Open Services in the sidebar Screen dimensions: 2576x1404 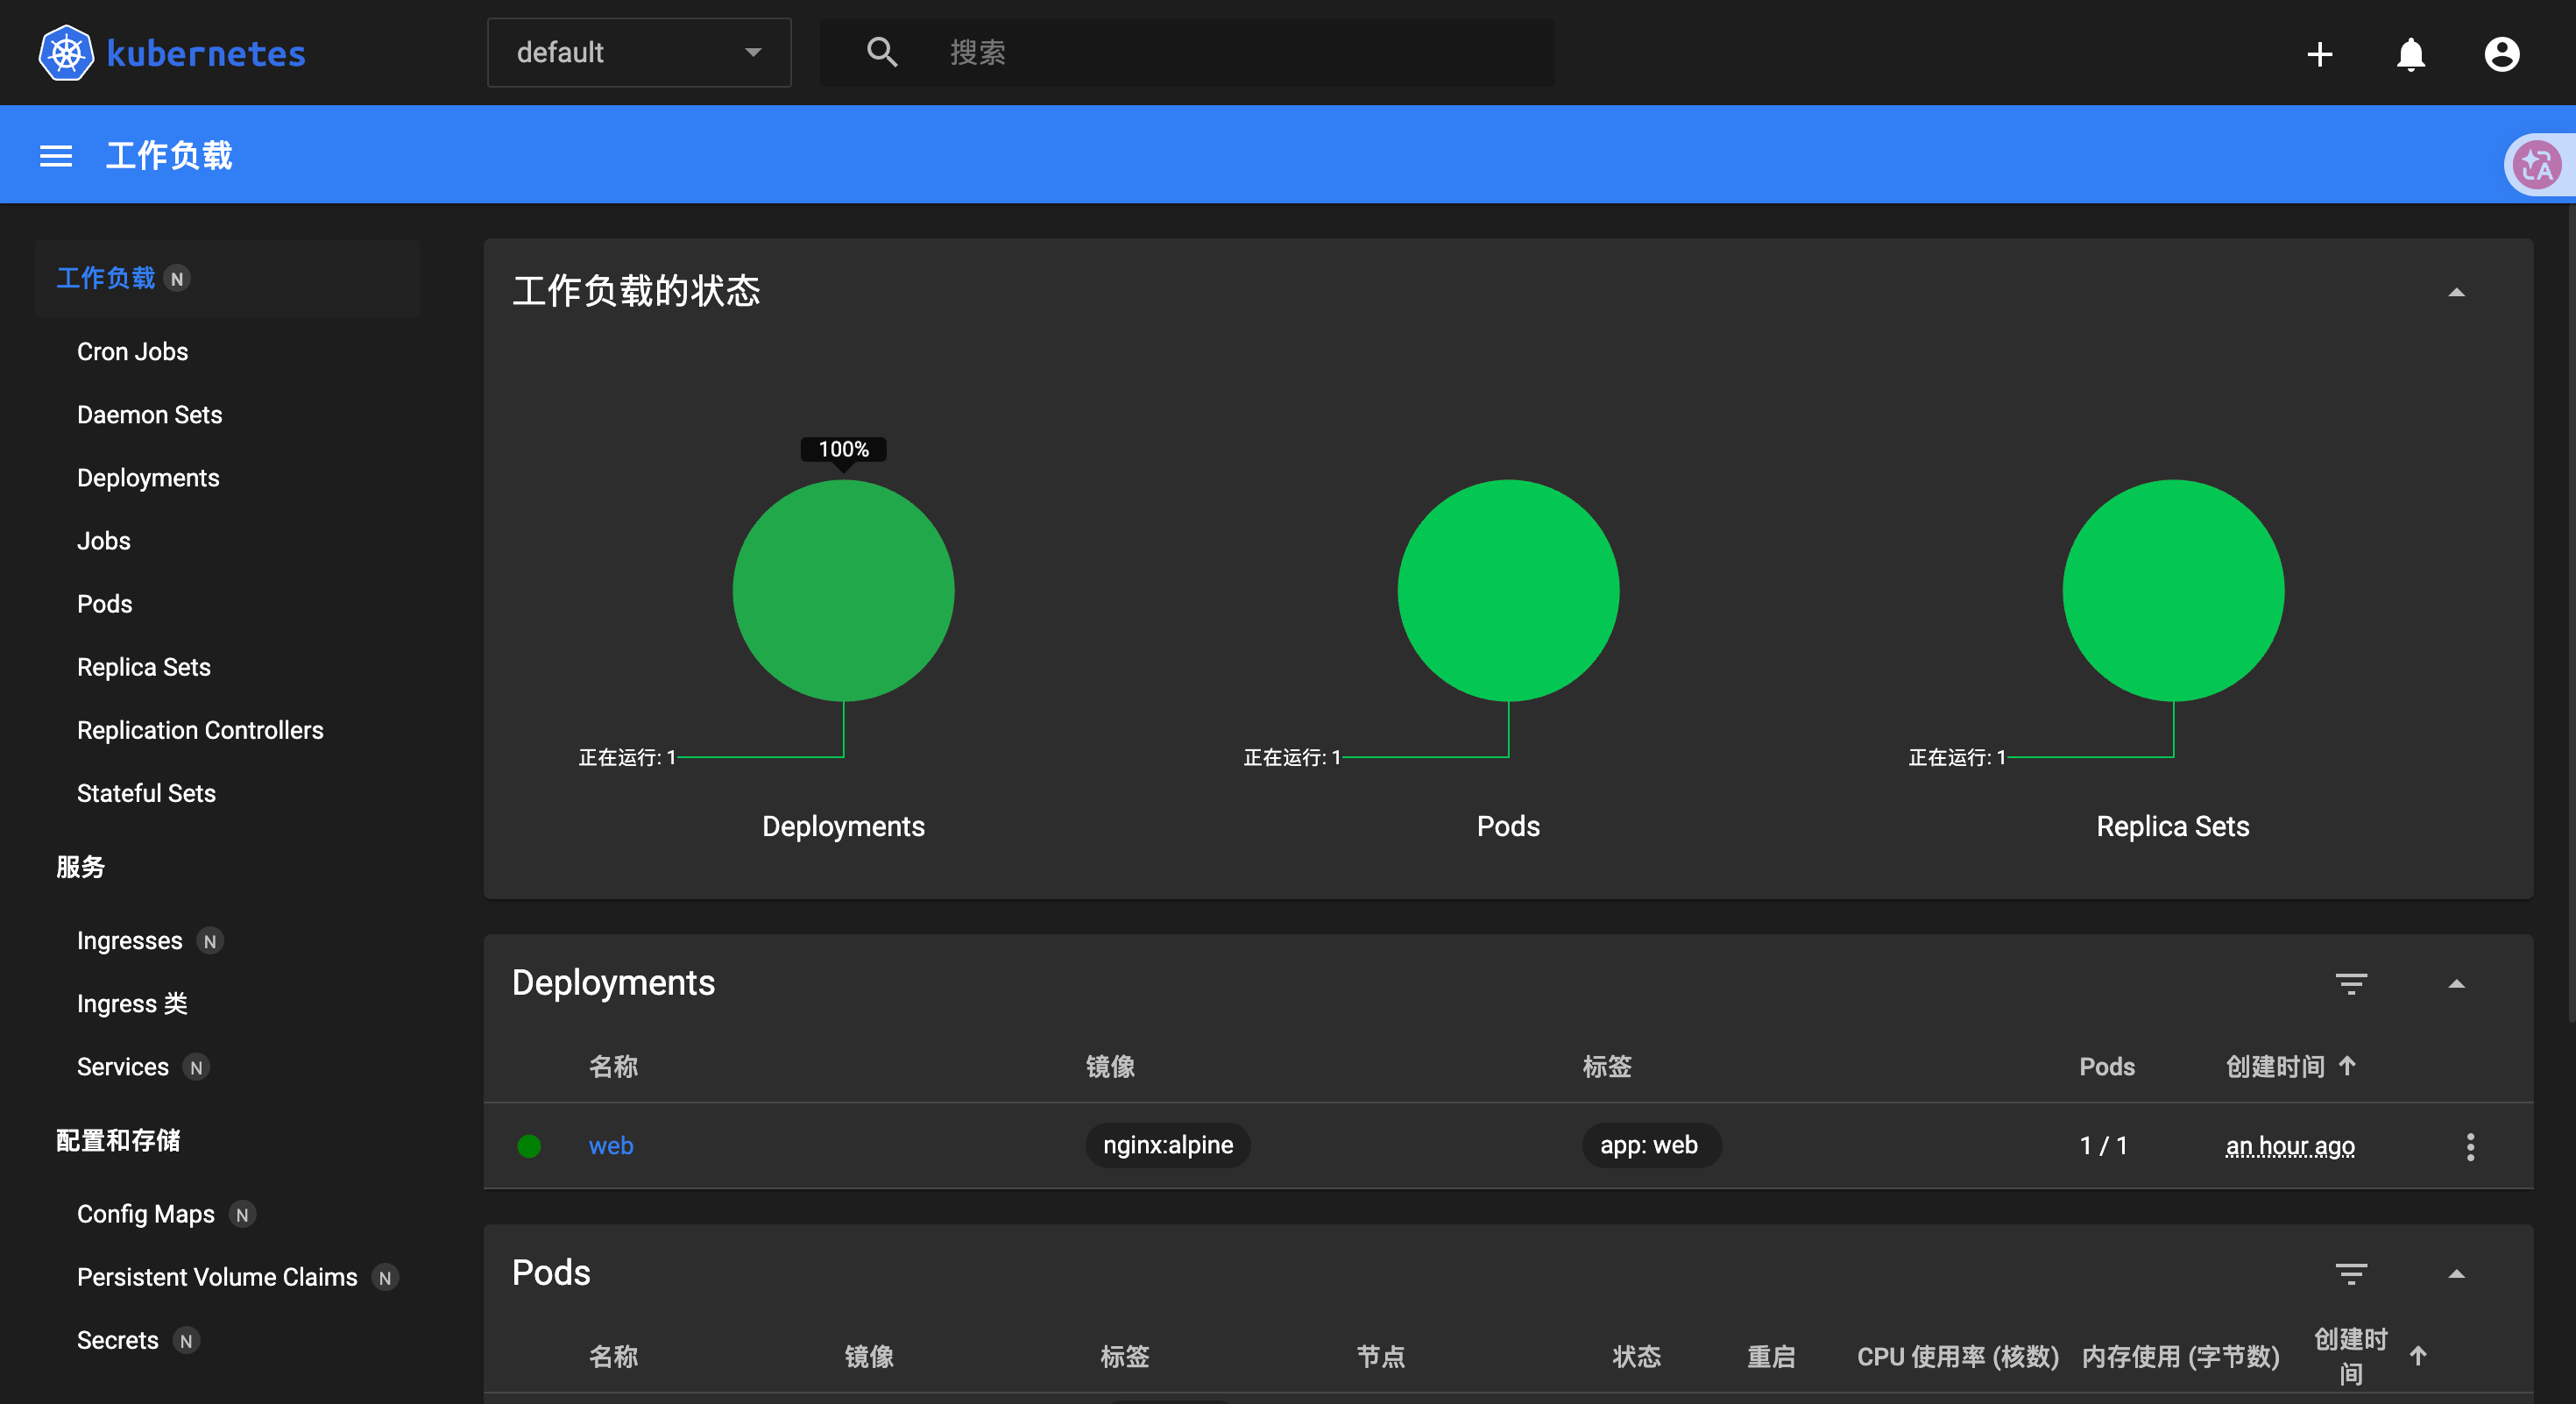[x=123, y=1067]
